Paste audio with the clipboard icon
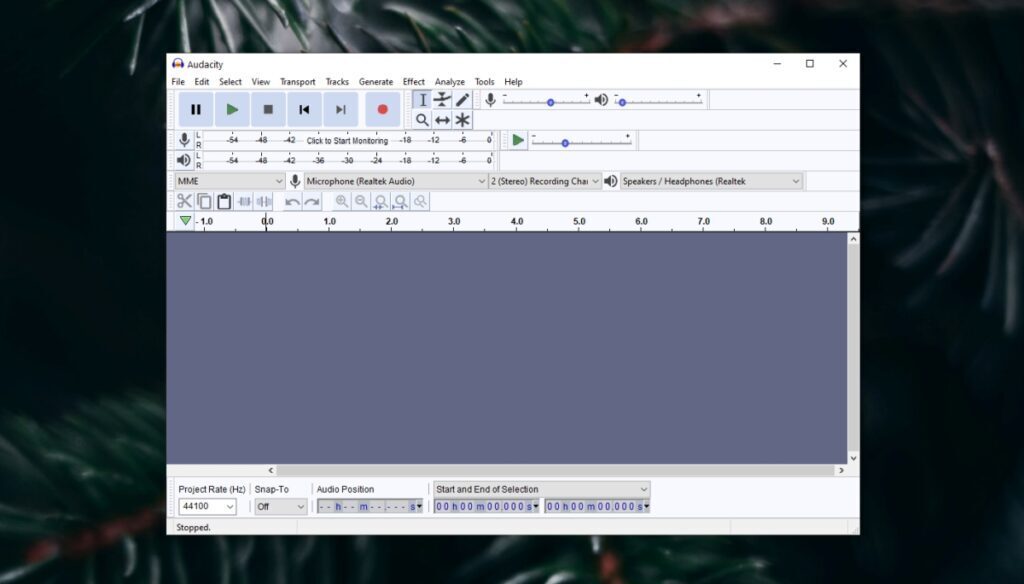Image resolution: width=1024 pixels, height=584 pixels. (221, 200)
